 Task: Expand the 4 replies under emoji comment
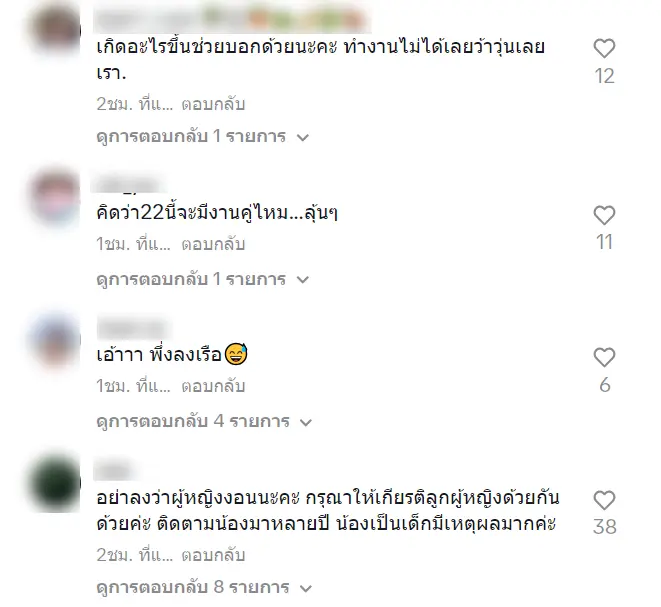[x=204, y=422]
